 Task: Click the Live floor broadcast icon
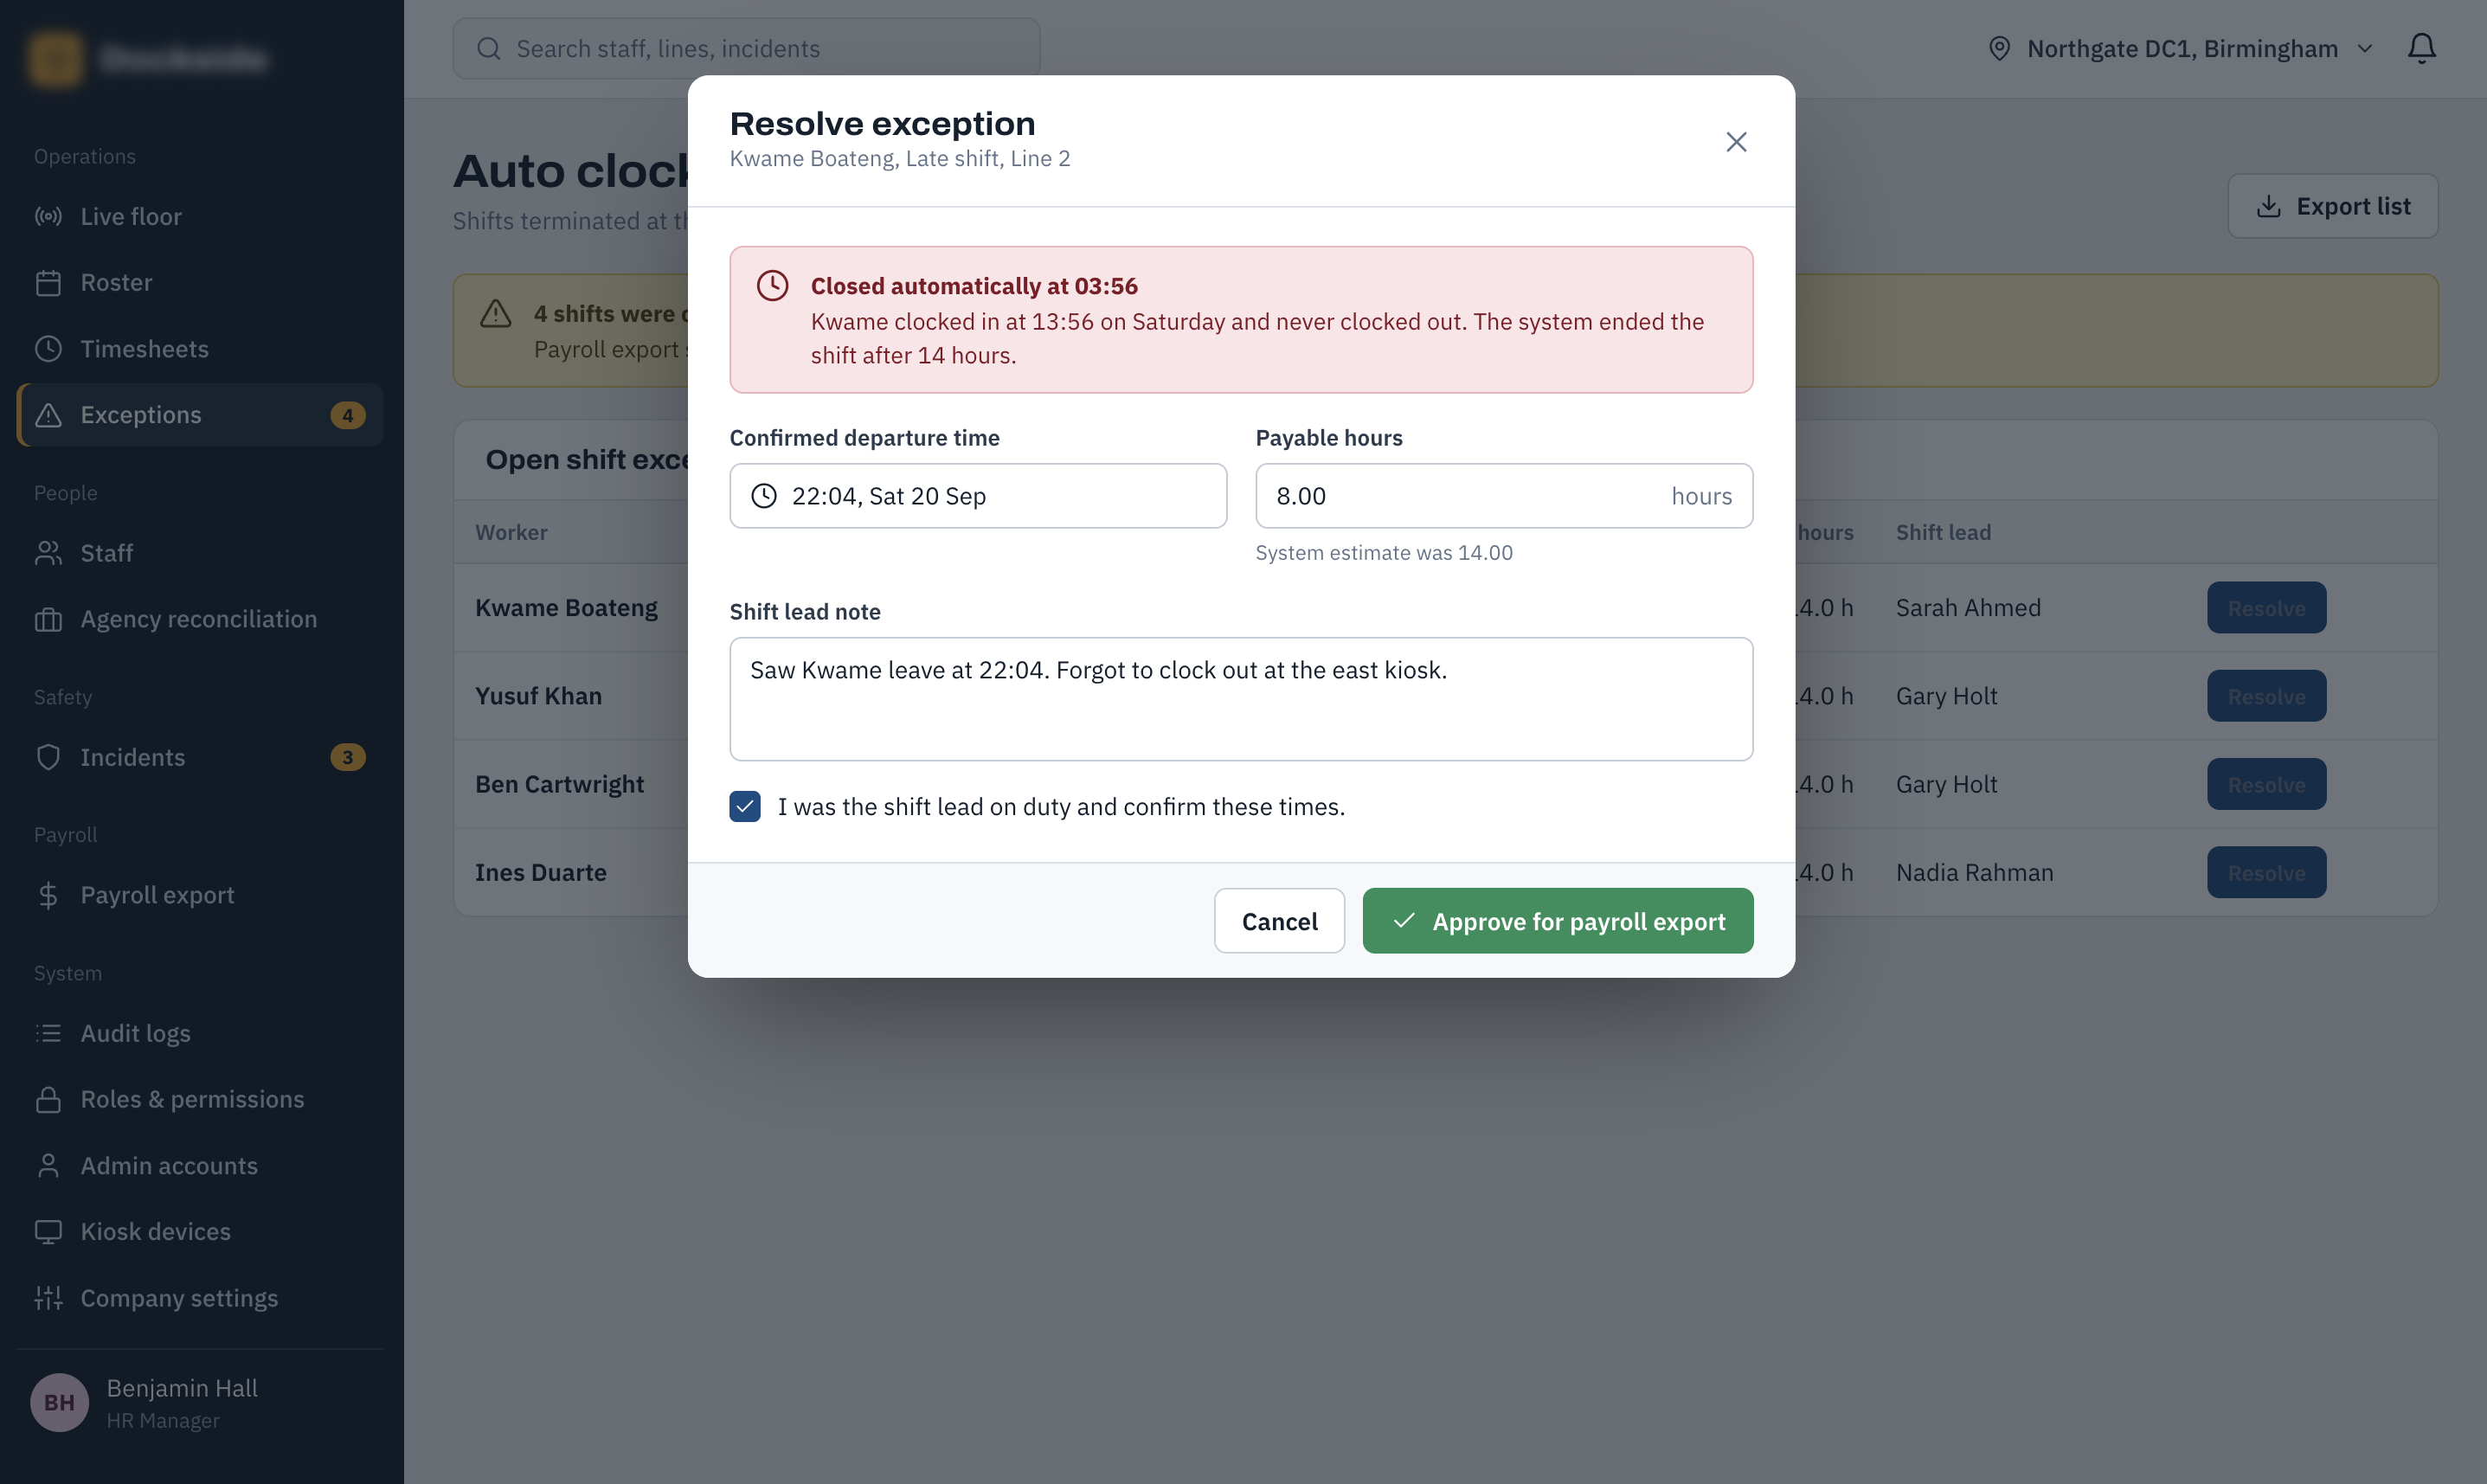(x=48, y=216)
